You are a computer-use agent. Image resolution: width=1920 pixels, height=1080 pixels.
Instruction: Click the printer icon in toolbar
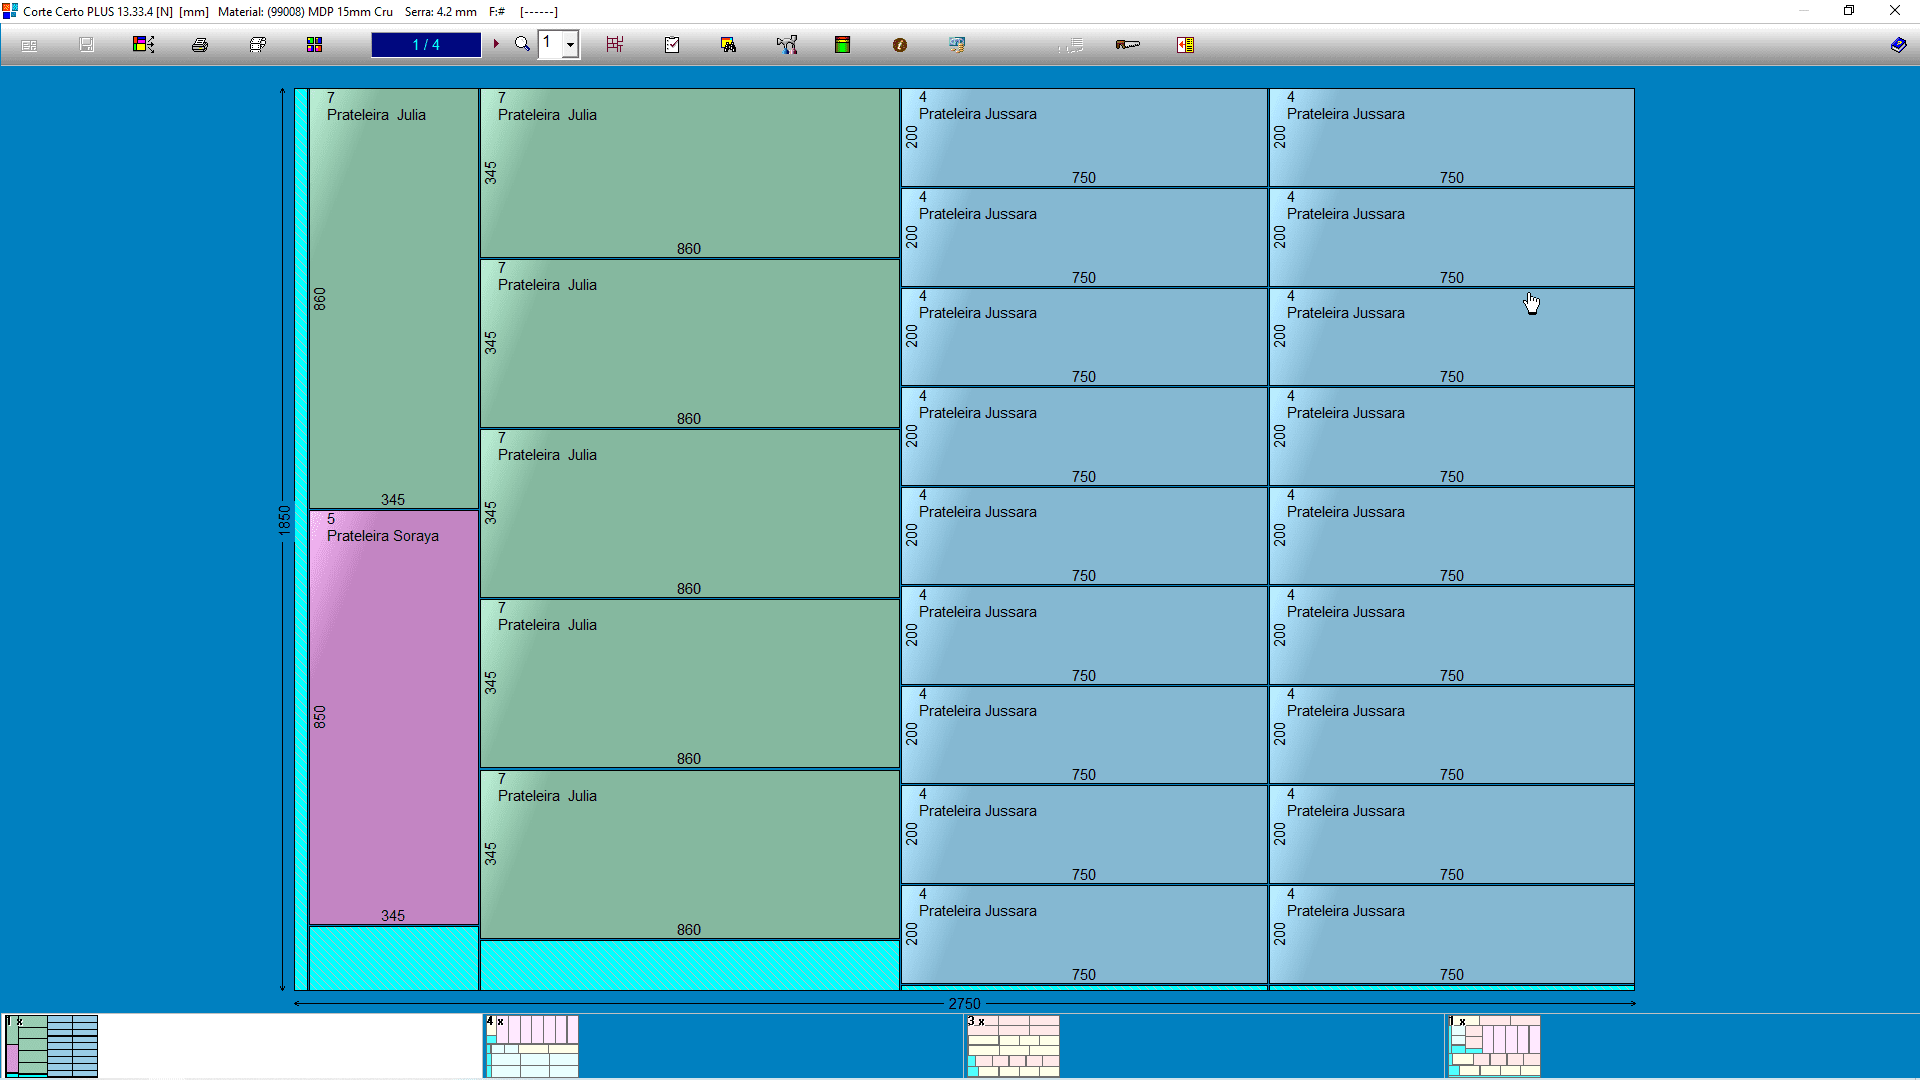pos(200,45)
